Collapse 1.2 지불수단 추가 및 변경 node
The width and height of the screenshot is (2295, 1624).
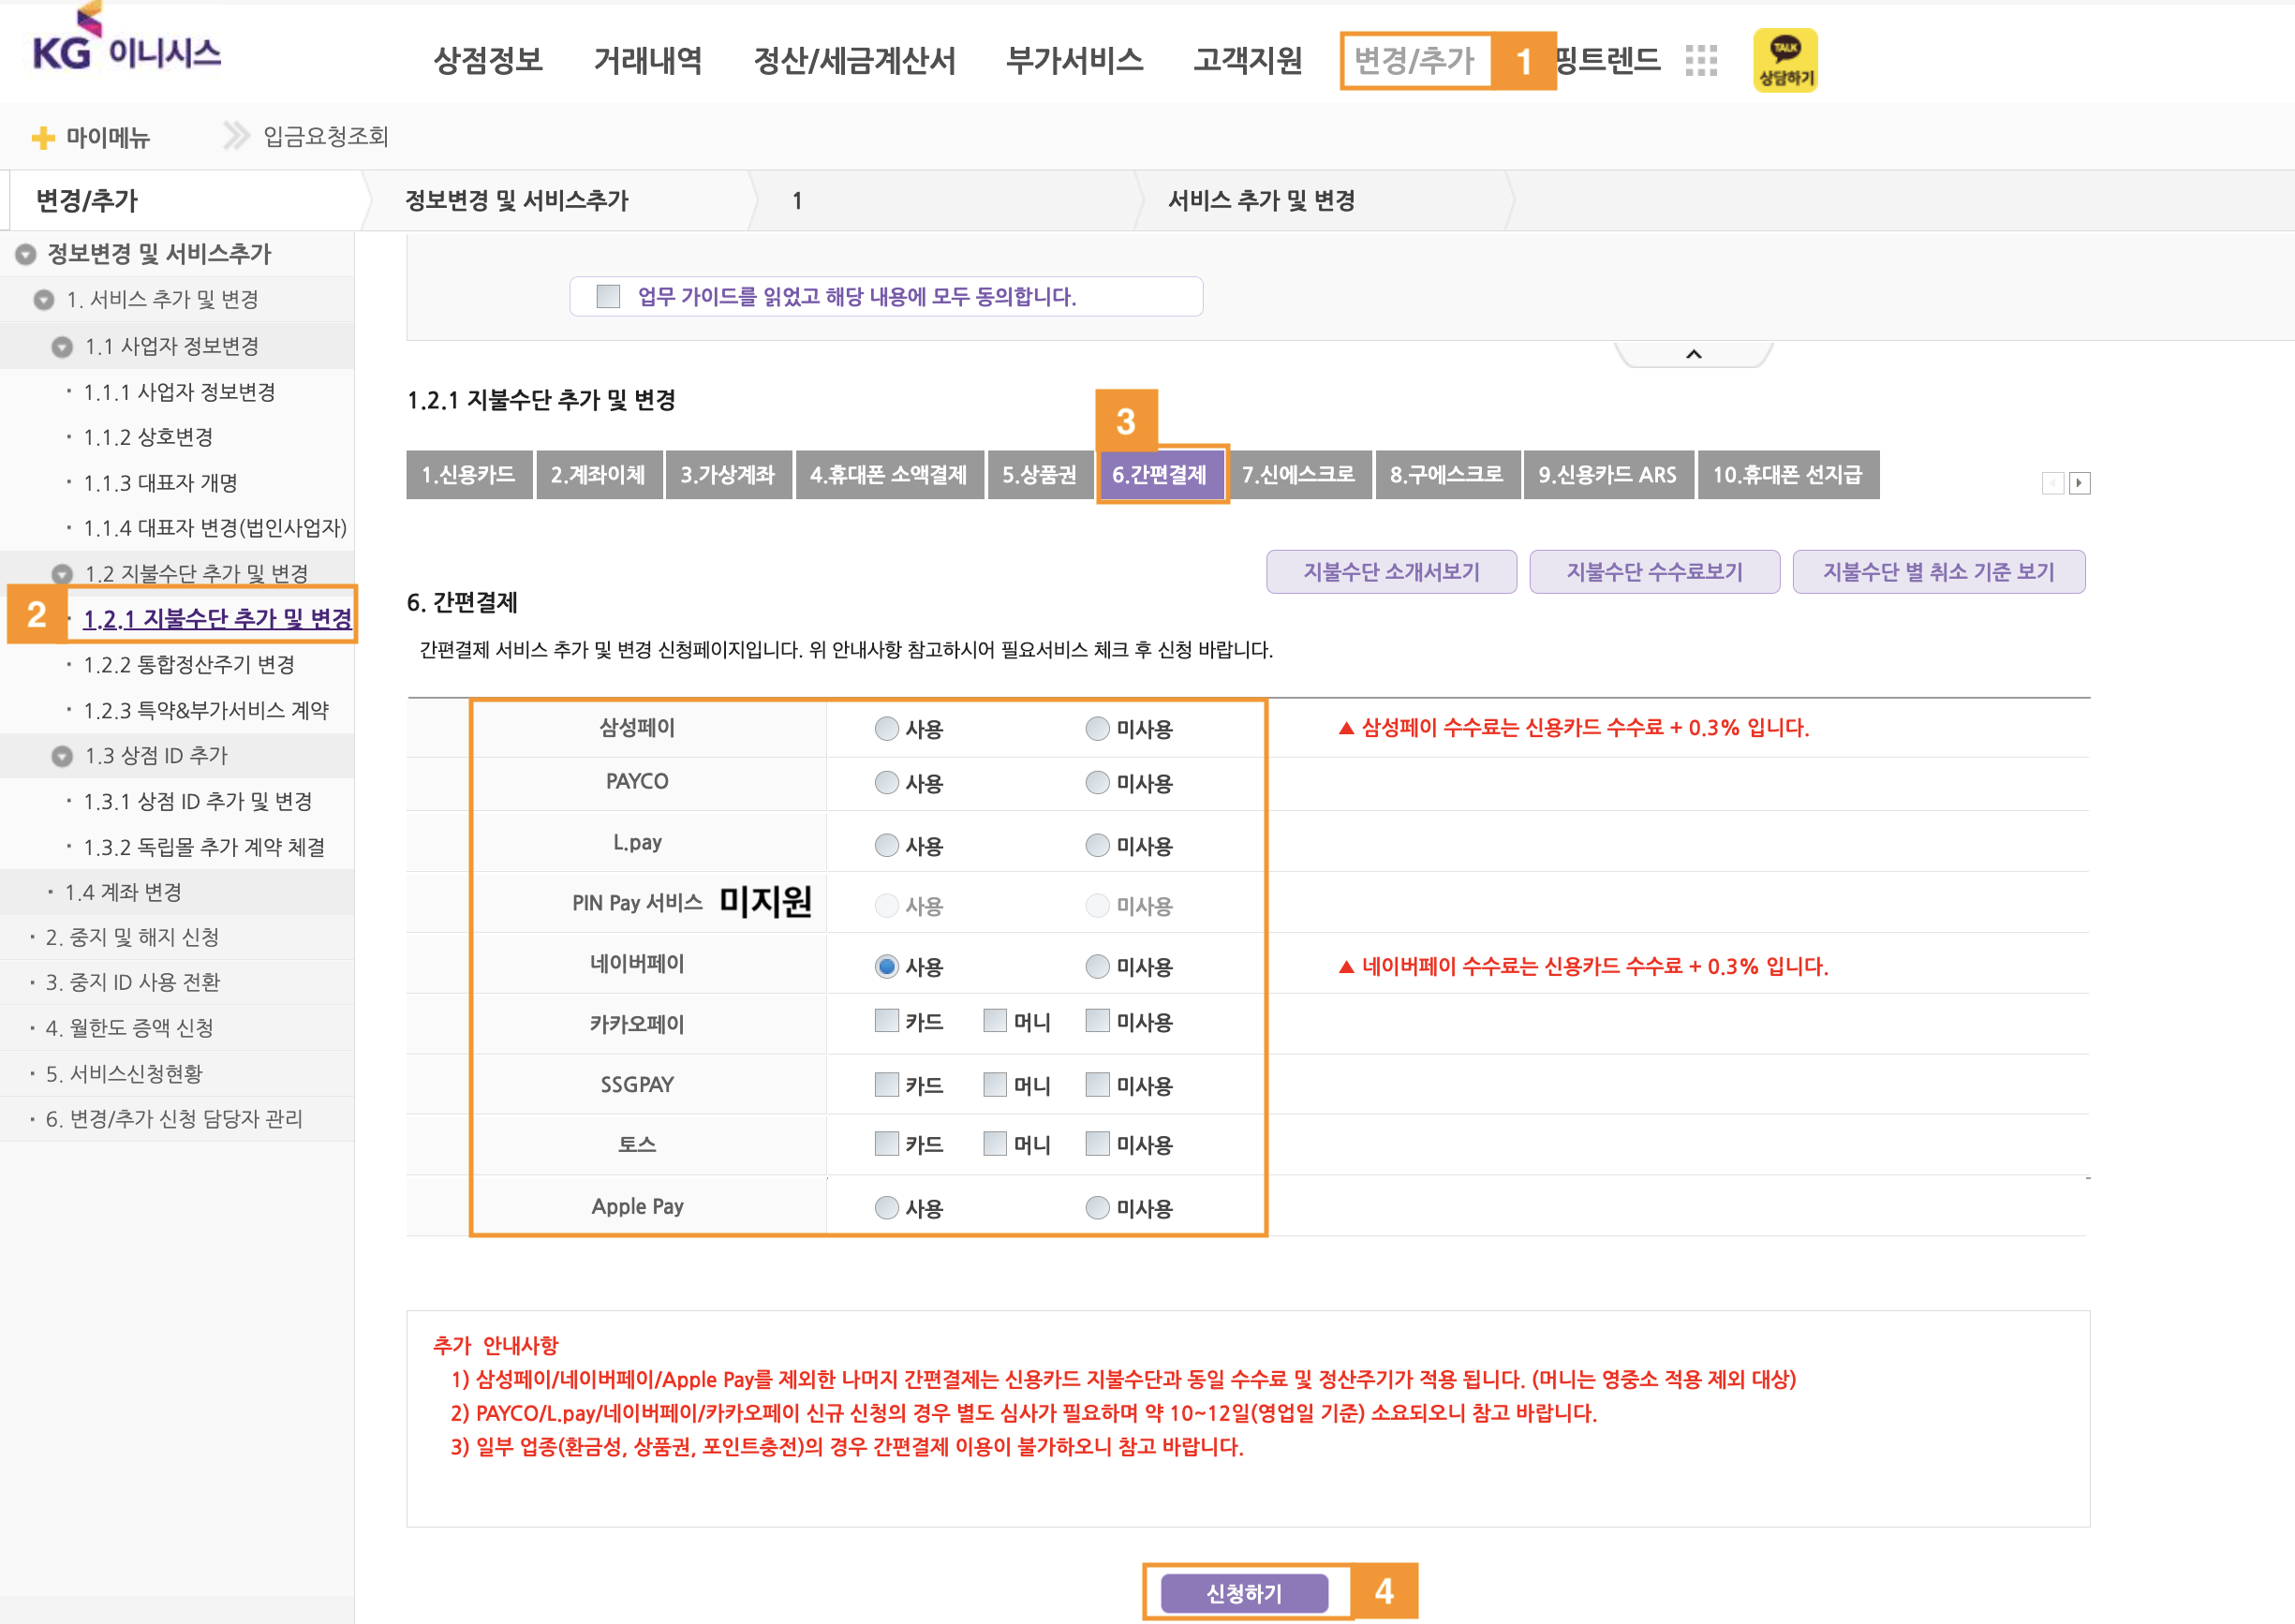point(62,574)
